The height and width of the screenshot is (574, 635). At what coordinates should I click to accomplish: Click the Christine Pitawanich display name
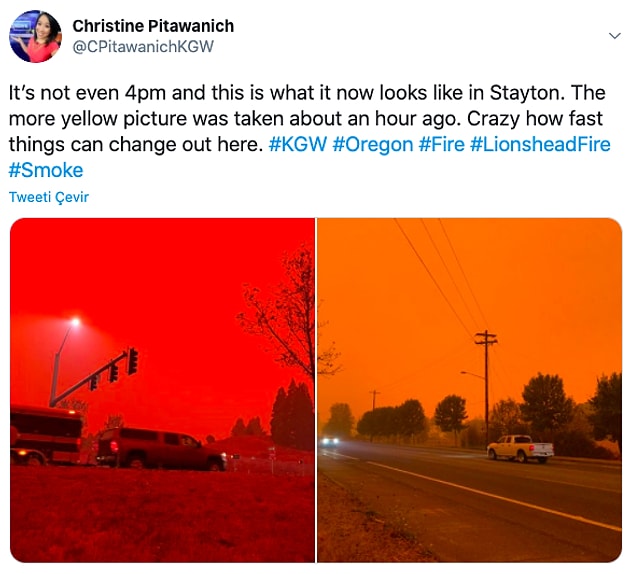point(153,26)
